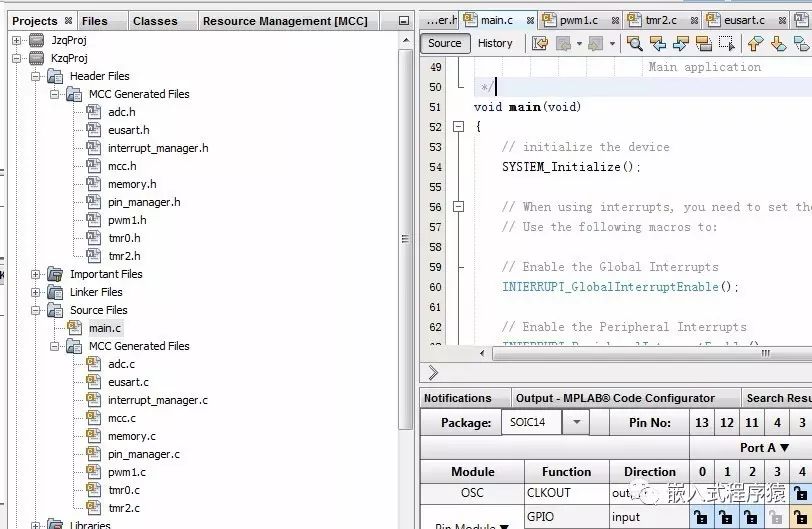Click the Last Edit Location toolbar icon
The image size is (812, 529).
point(540,43)
